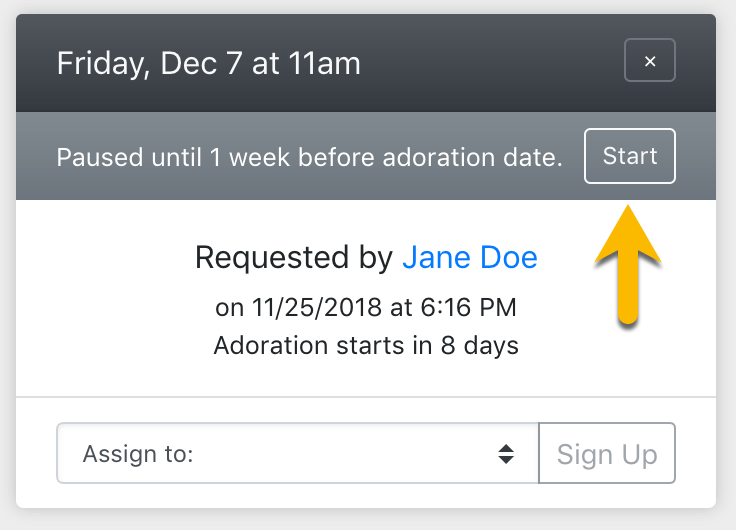Screen dimensions: 736x530
Task: Click "Adoration starts in 8 days" text
Action: [x=366, y=346]
